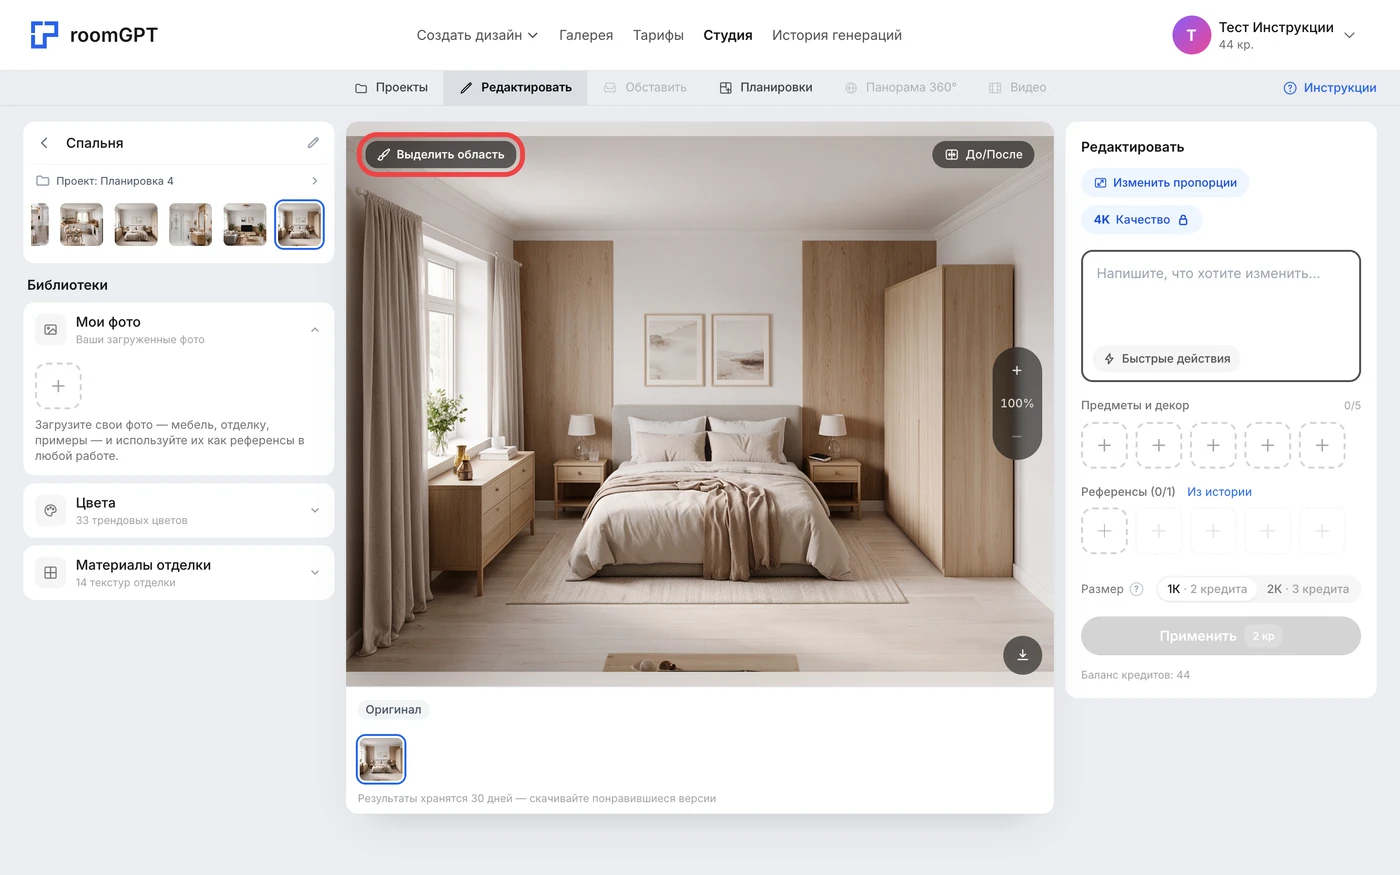This screenshot has width=1400, height=875.
Task: Click the Применить button
Action: [1220, 636]
